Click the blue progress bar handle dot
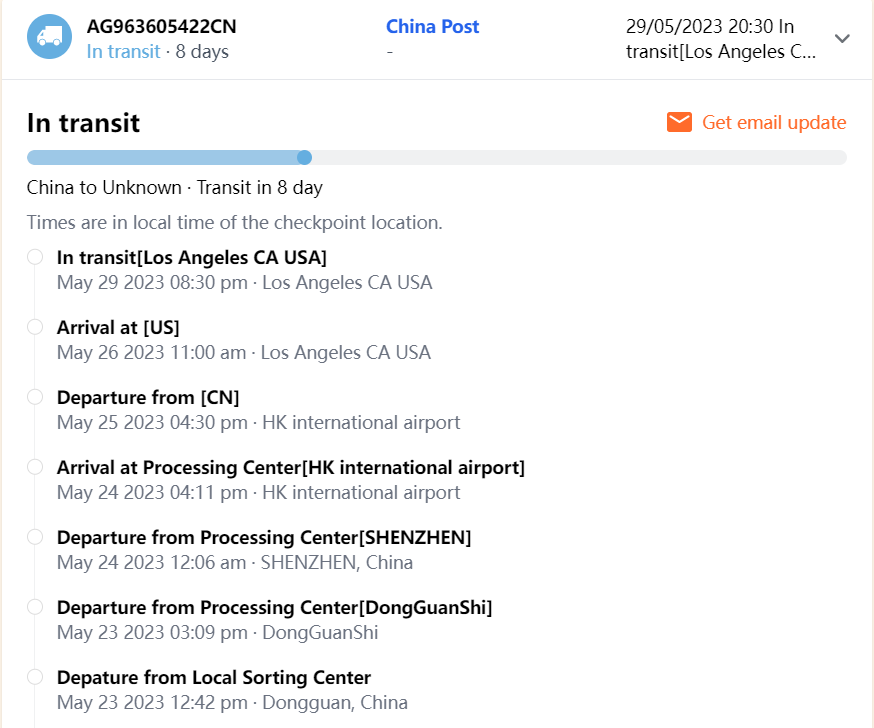The width and height of the screenshot is (874, 728). click(x=305, y=157)
